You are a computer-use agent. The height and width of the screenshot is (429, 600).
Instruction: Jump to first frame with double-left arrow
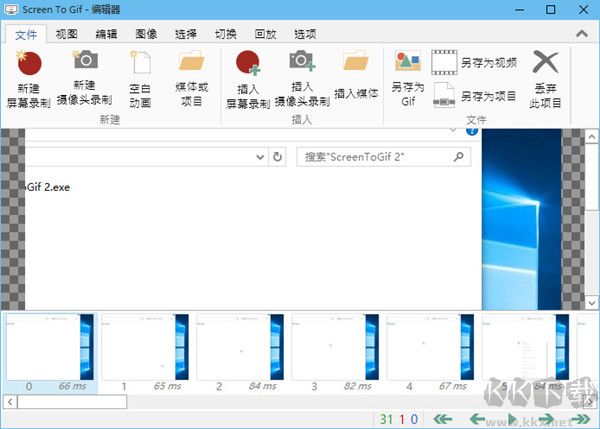point(442,418)
